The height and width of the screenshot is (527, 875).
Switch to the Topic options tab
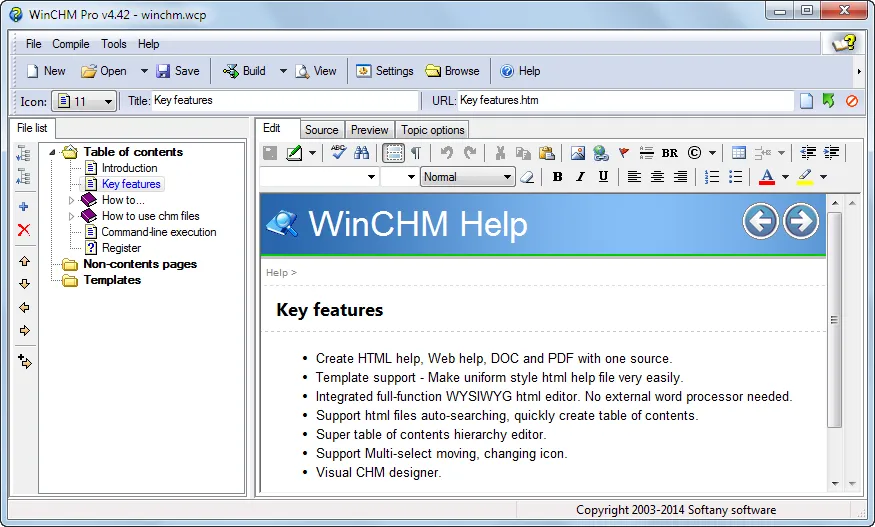tap(432, 130)
